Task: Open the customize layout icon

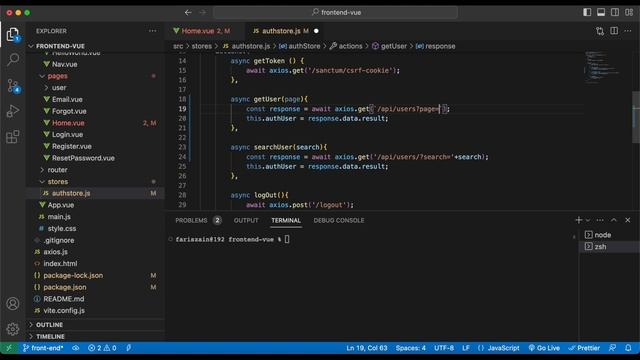Action: [629, 12]
